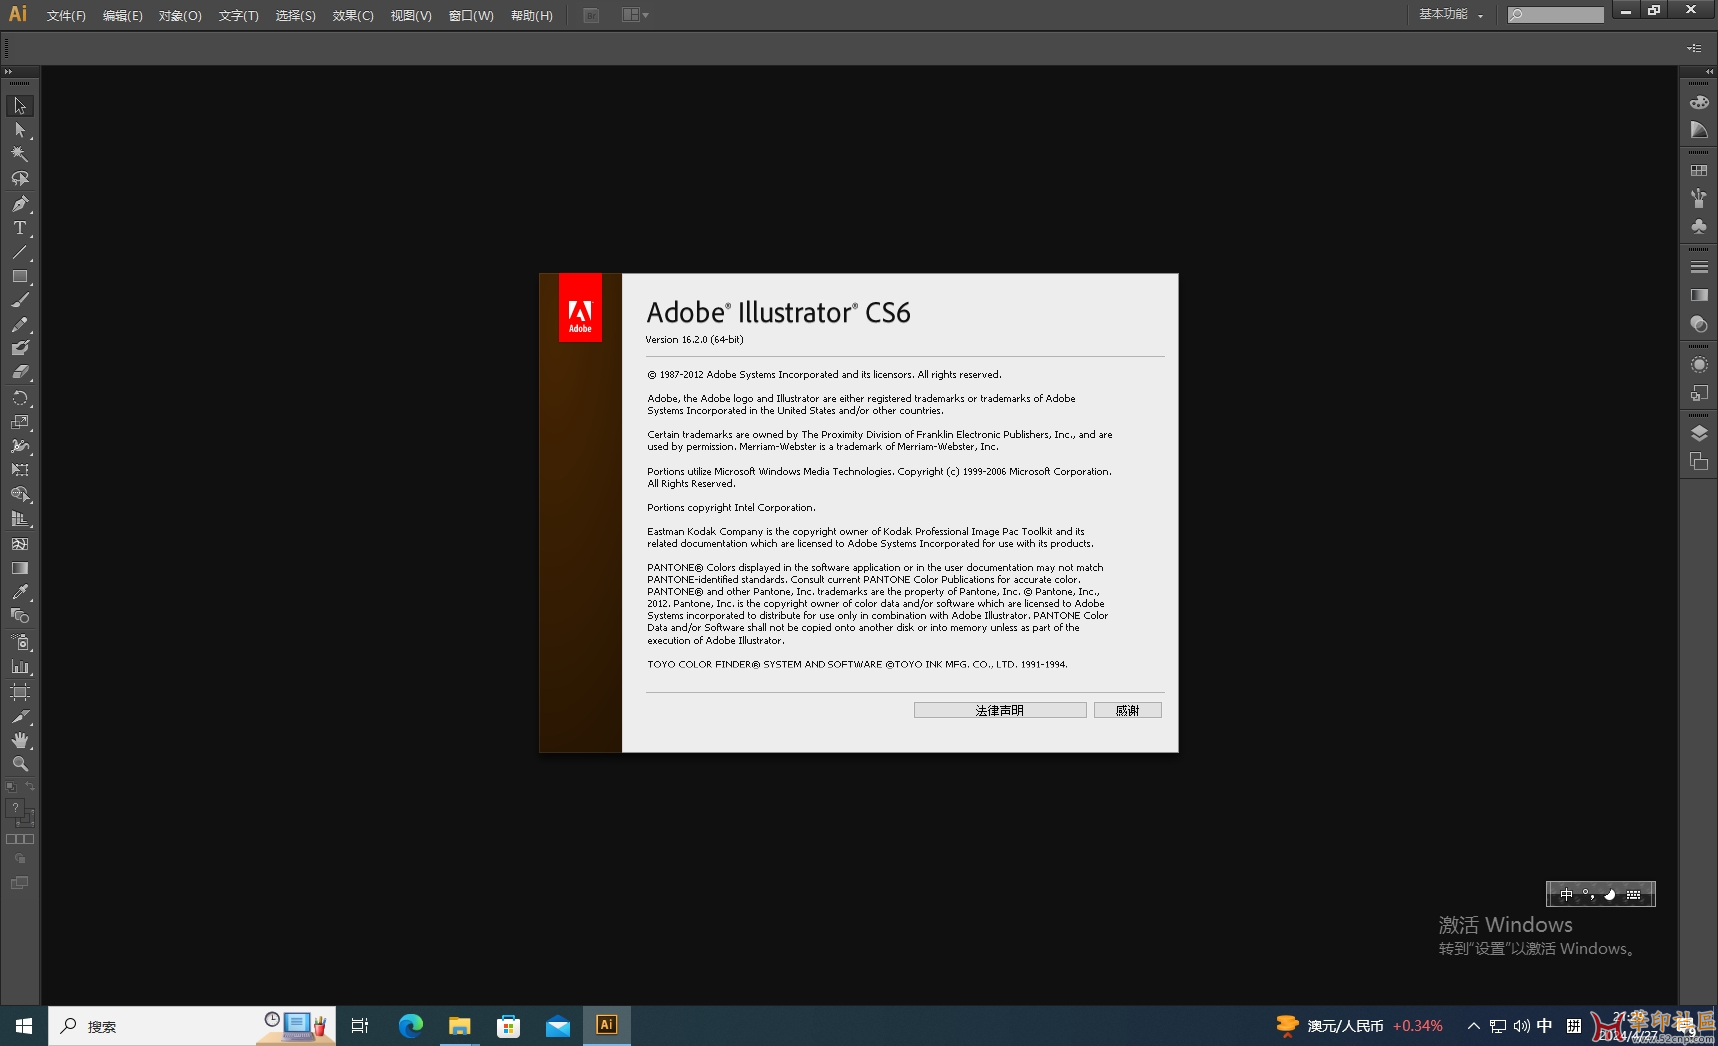Pick the Perspective Grid tool
This screenshot has width=1718, height=1046.
(x=20, y=519)
